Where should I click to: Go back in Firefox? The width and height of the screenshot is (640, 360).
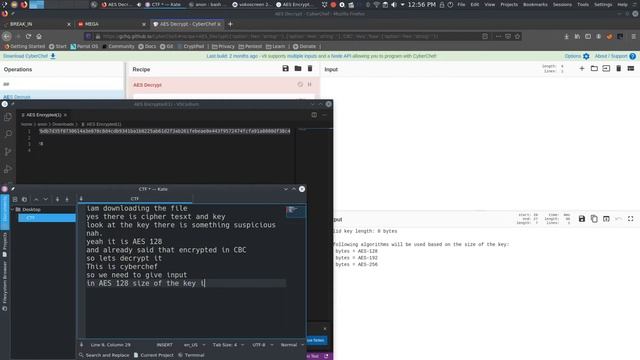[7, 36]
